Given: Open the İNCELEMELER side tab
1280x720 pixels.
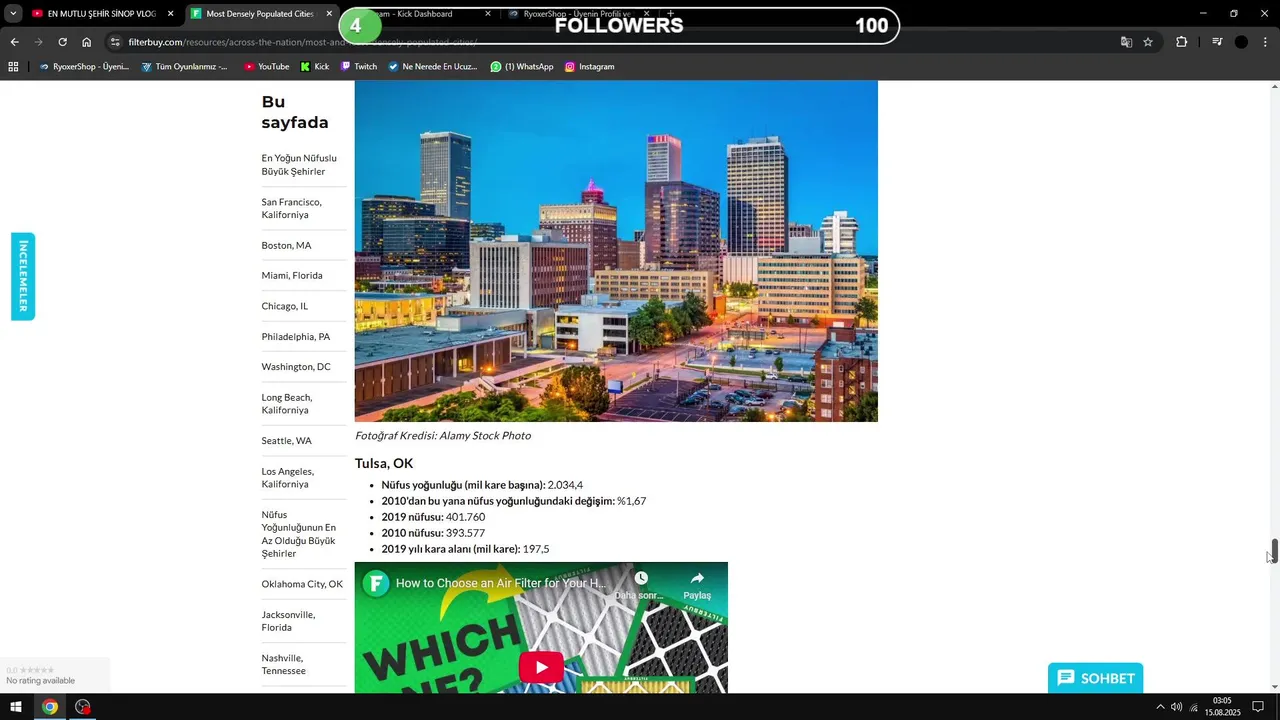Looking at the screenshot, I should pyautogui.click(x=23, y=276).
